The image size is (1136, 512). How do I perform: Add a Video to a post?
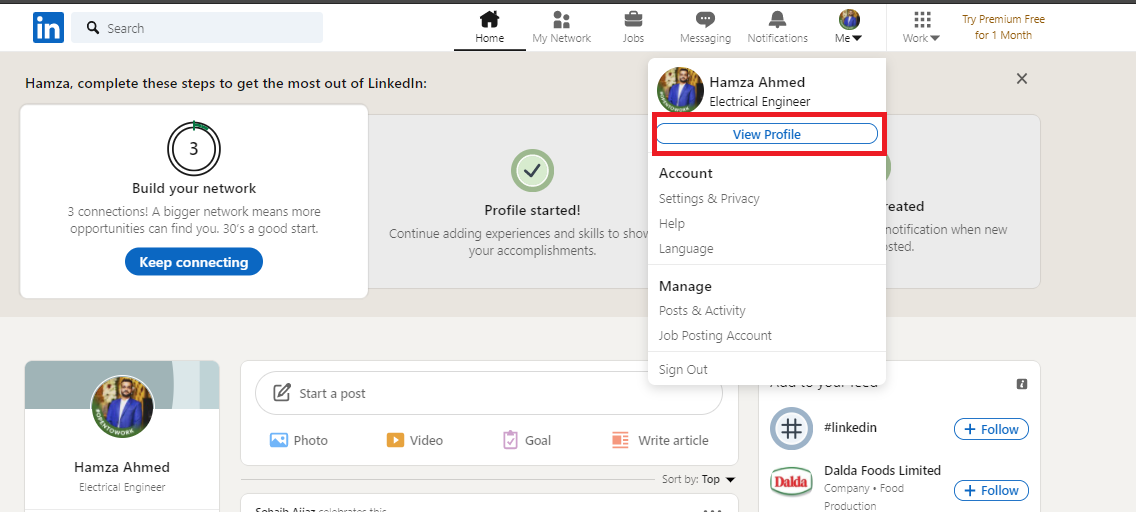[x=414, y=440]
